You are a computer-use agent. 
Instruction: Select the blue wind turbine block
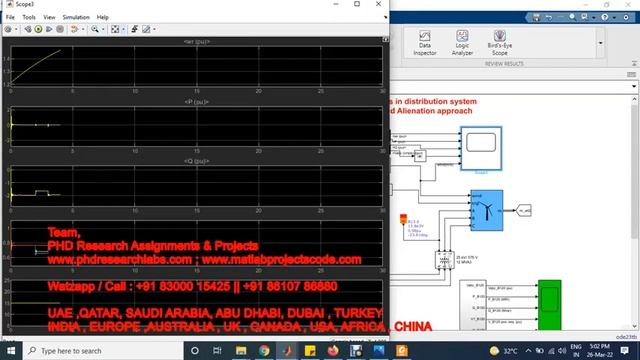[x=487, y=210]
